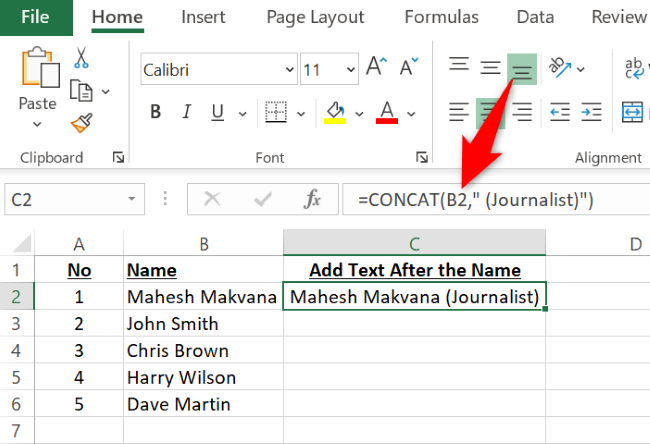Image resolution: width=650 pixels, height=444 pixels.
Task: Click the Orientation text-angle icon
Action: tap(560, 67)
